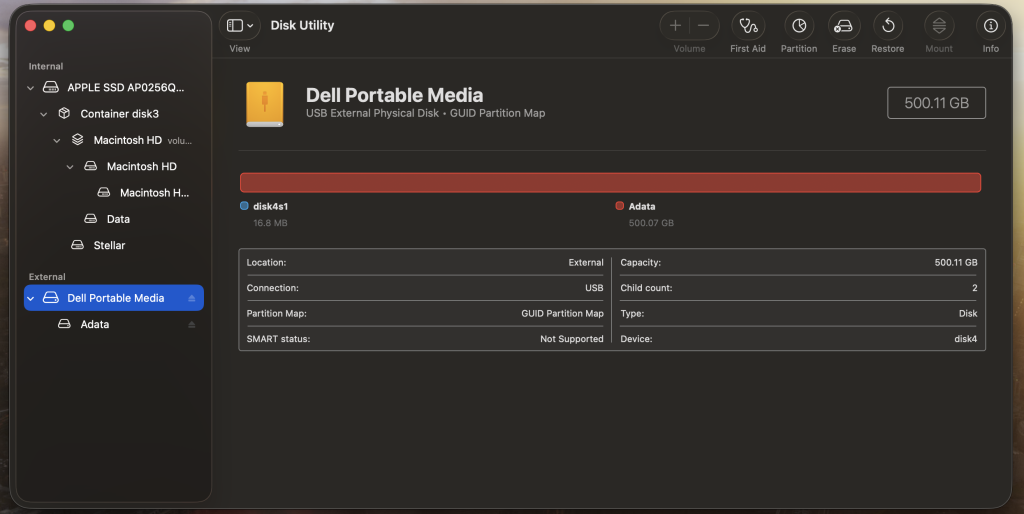
Task: Open the Partition tool
Action: click(x=799, y=25)
